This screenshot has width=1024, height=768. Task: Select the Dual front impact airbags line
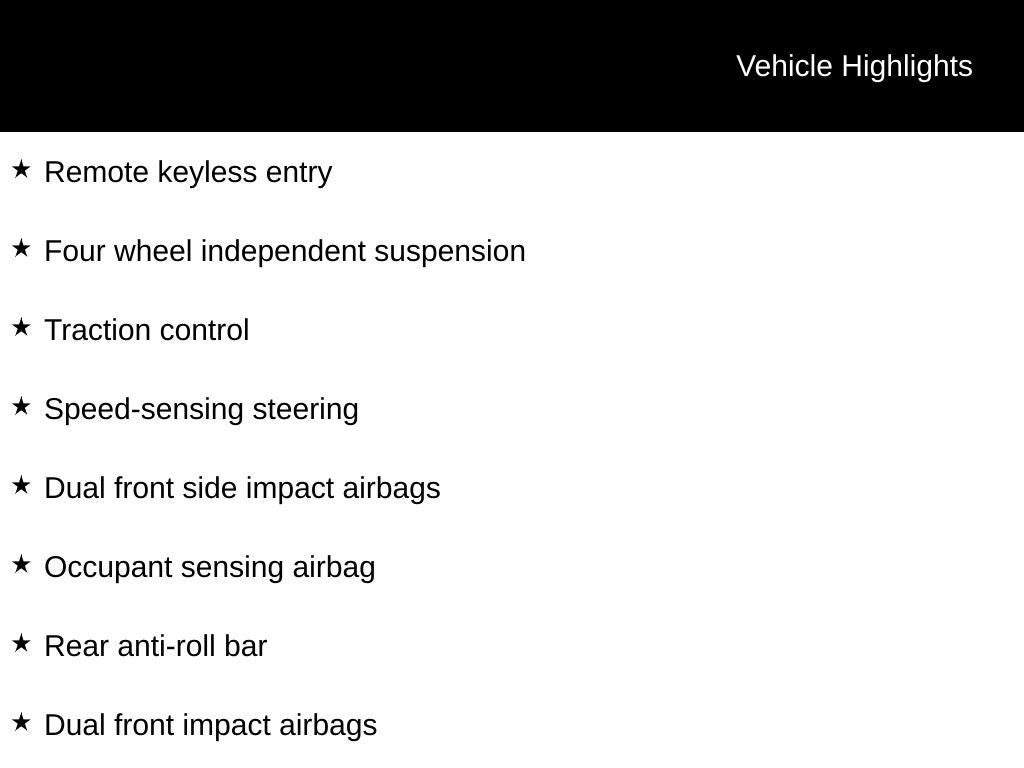(211, 725)
